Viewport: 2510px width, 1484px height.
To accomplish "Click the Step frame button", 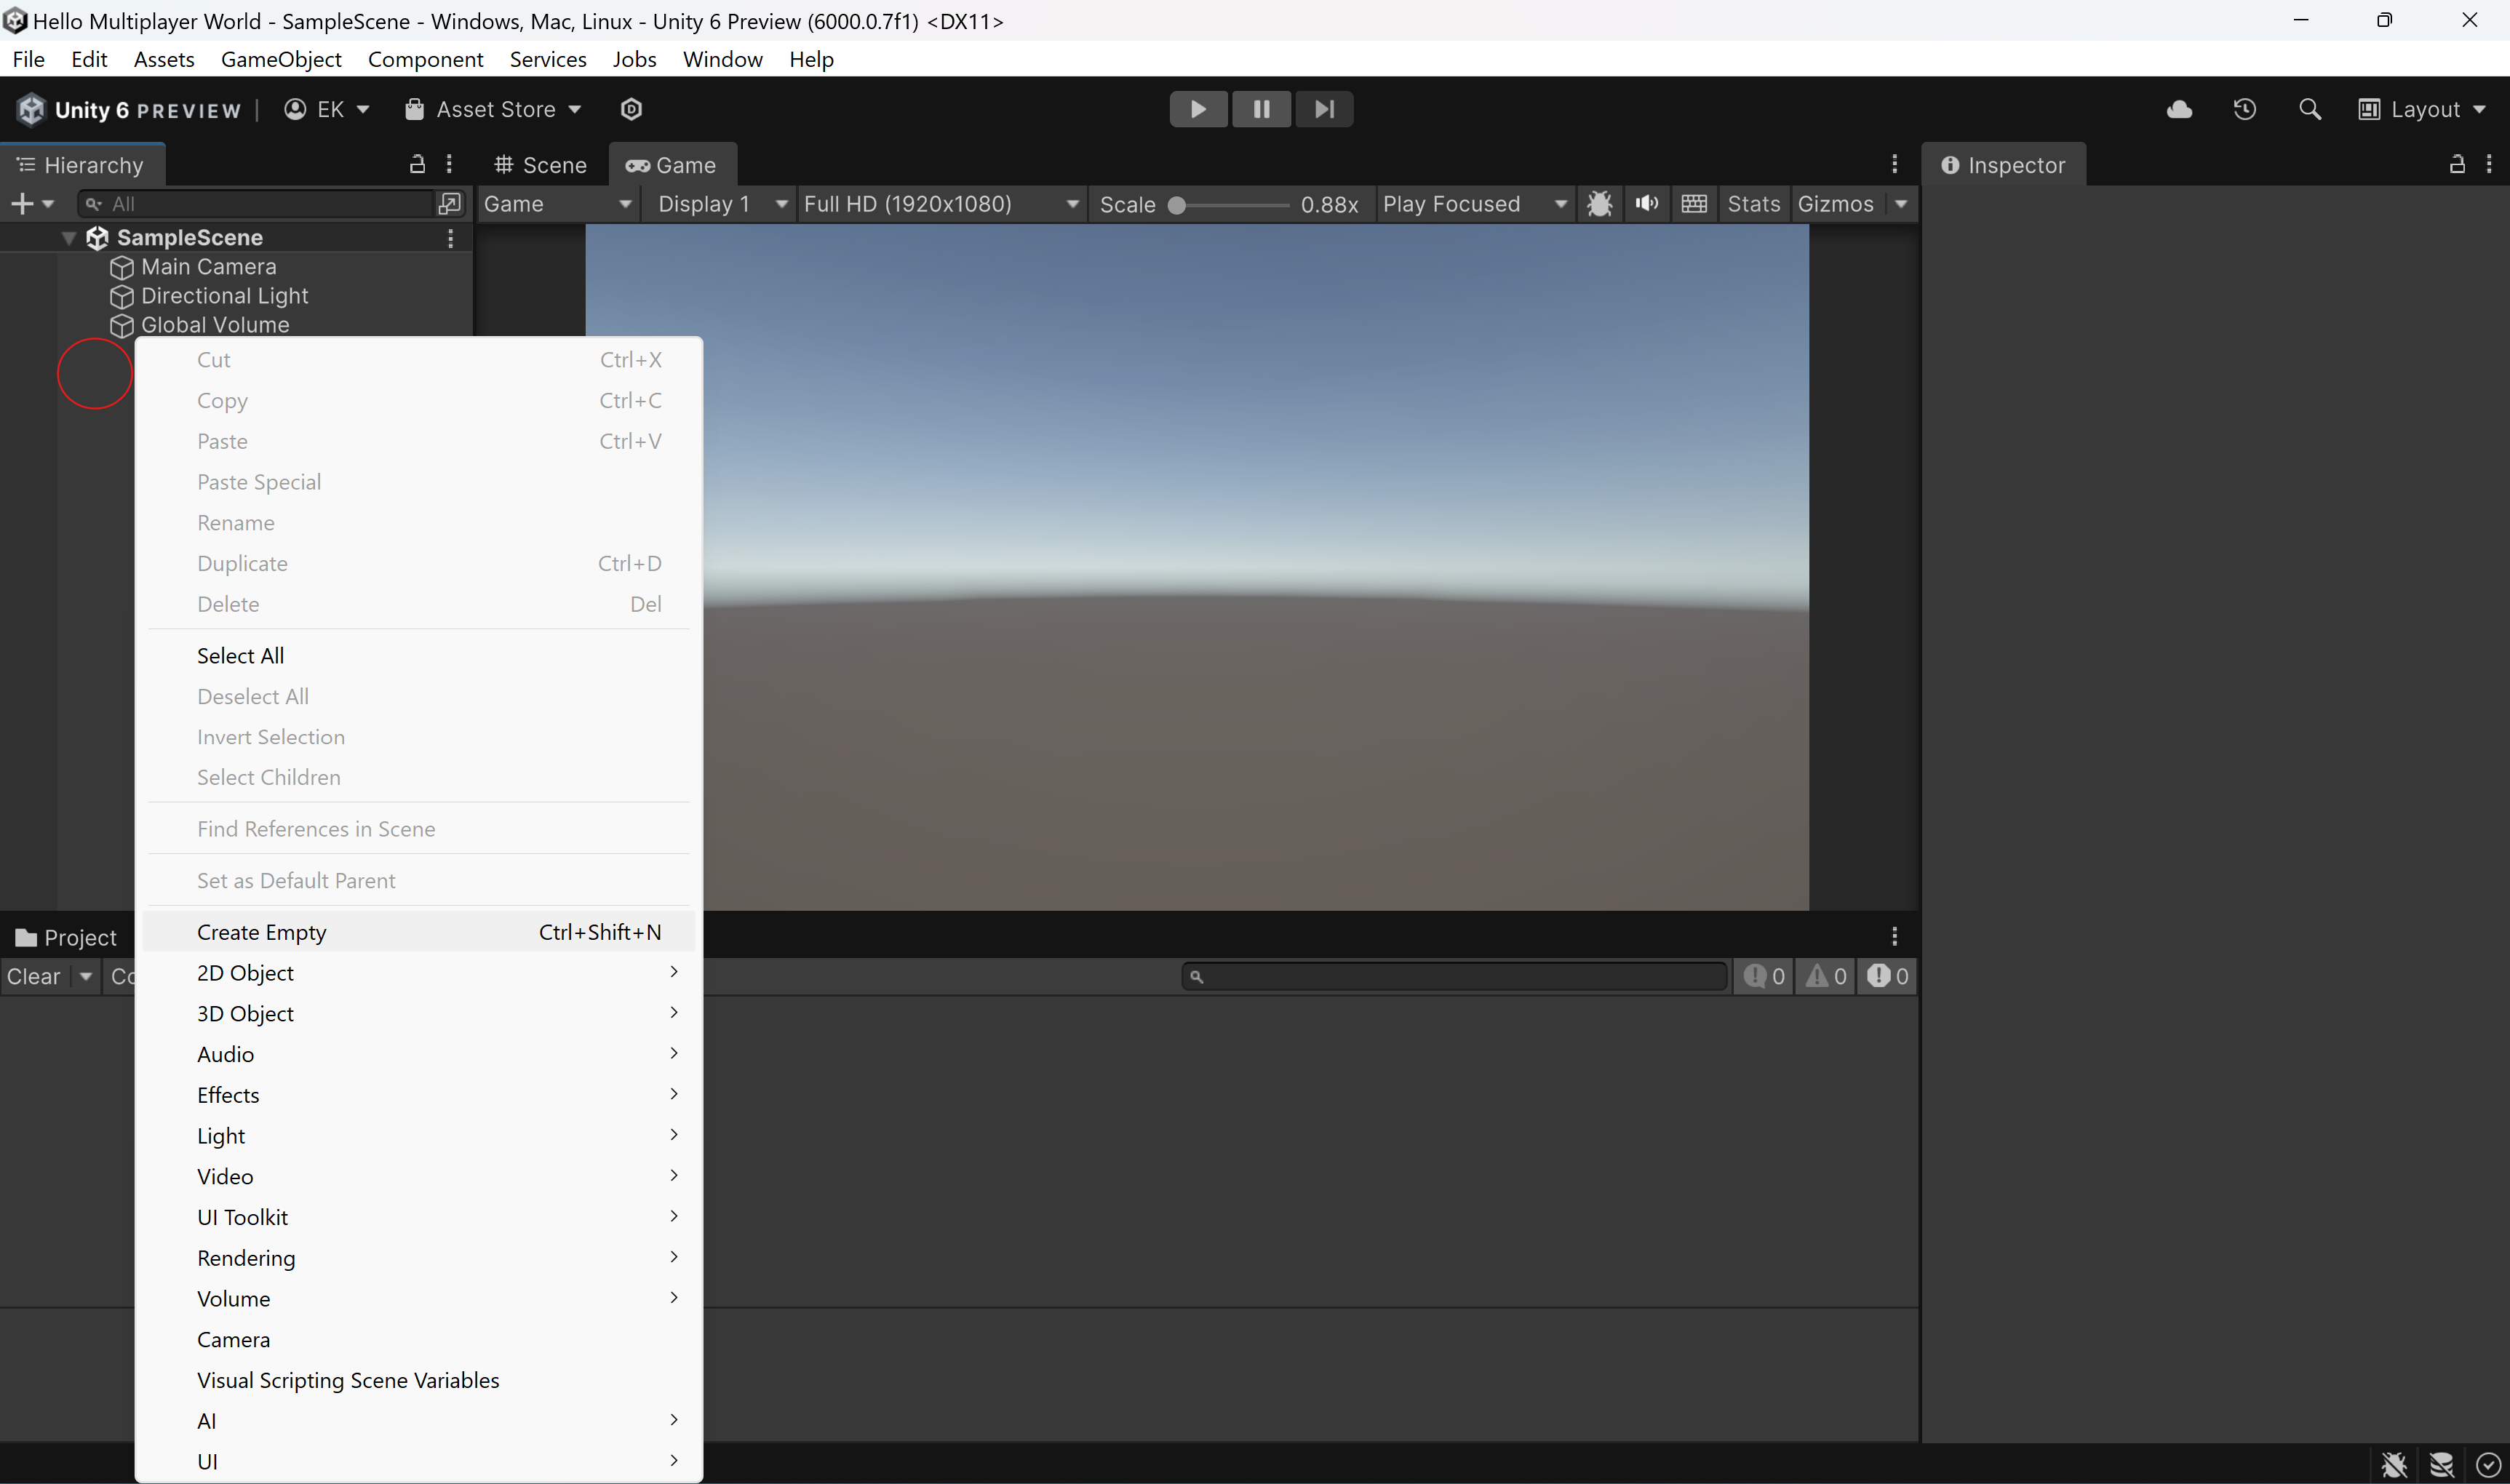I will coord(1324,109).
